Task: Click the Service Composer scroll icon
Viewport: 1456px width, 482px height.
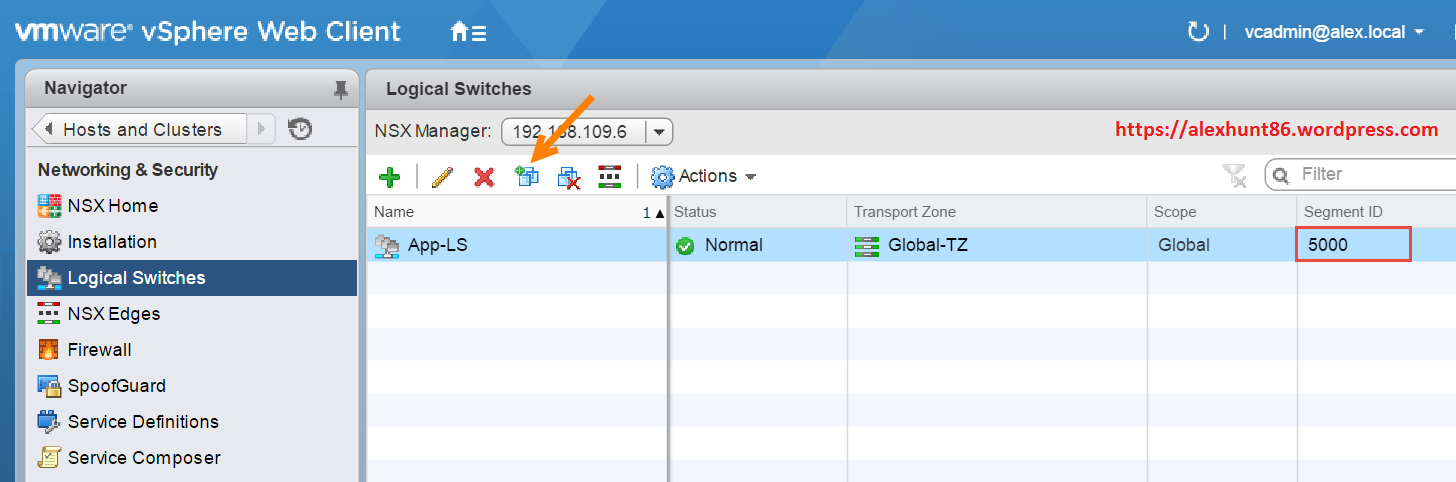Action: click(x=49, y=458)
